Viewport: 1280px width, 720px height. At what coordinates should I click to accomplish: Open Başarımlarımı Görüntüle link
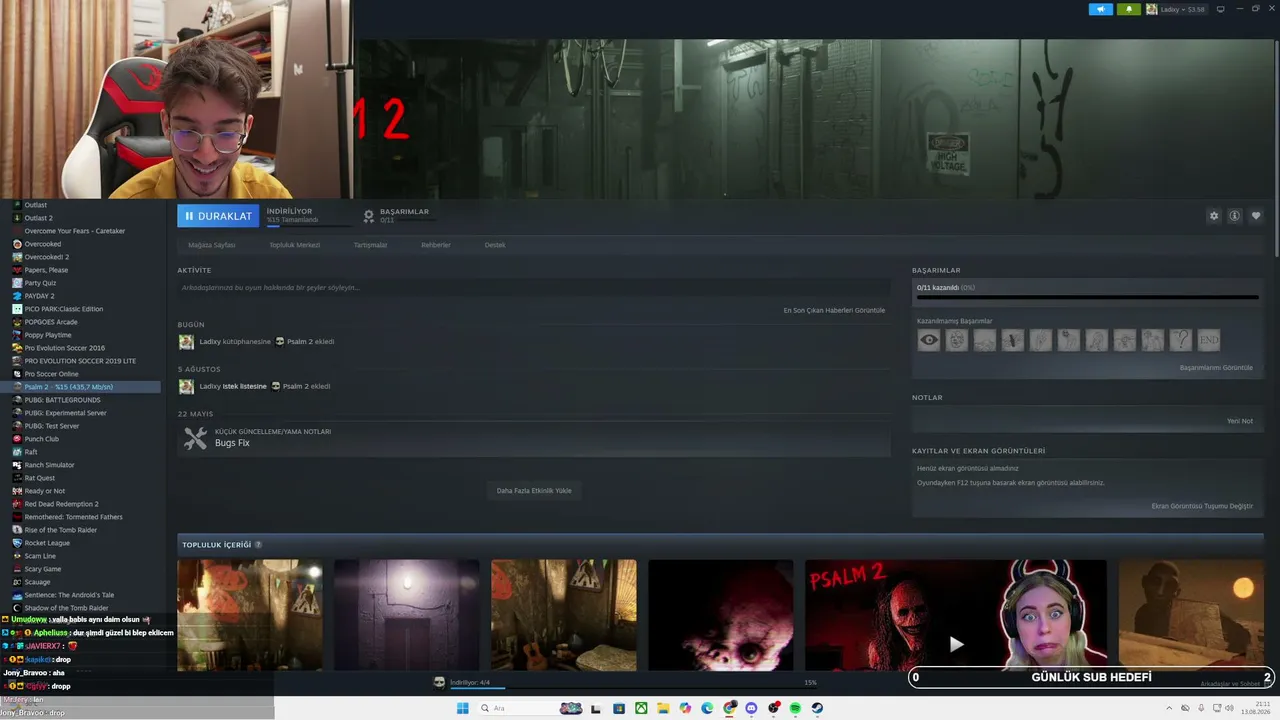[x=1216, y=368]
